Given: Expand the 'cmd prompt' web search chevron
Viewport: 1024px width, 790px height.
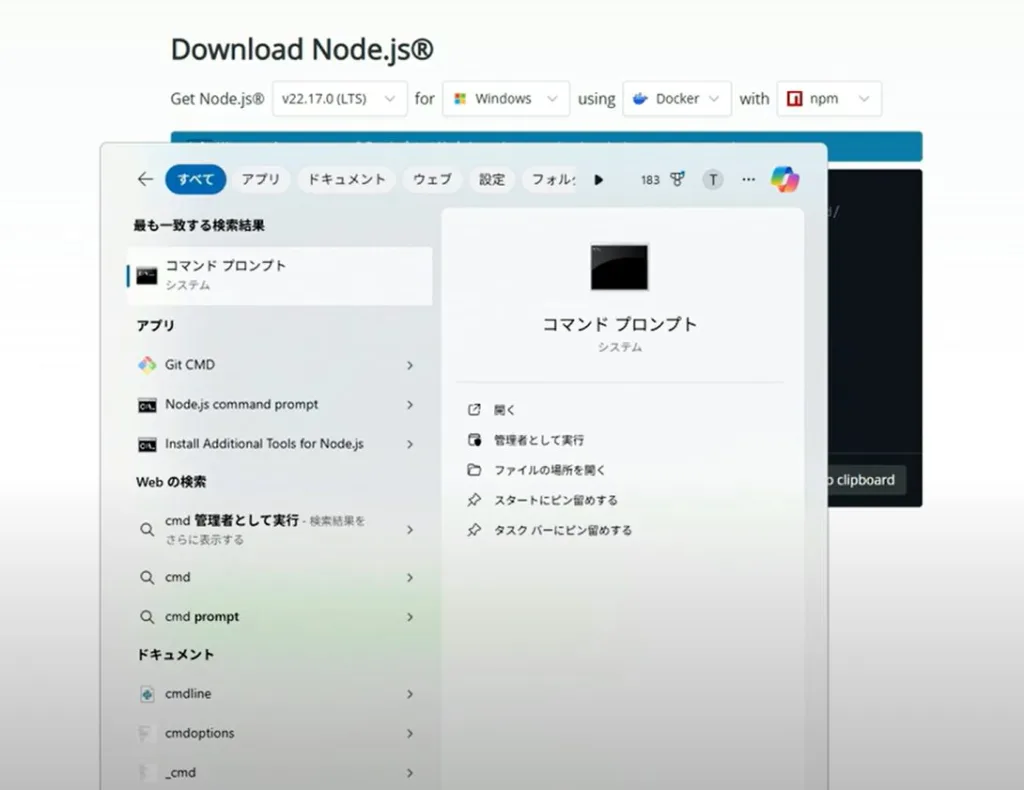Looking at the screenshot, I should (x=410, y=617).
